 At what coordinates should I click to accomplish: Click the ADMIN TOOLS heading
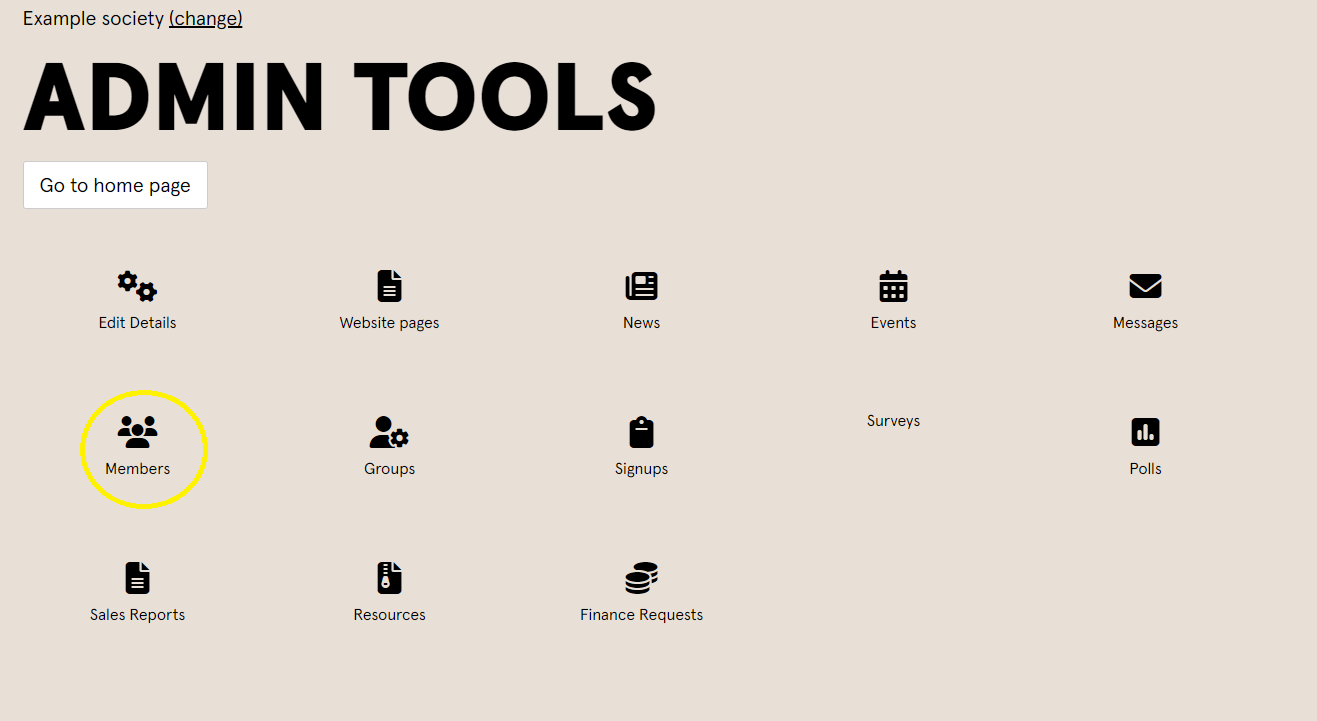(x=339, y=98)
